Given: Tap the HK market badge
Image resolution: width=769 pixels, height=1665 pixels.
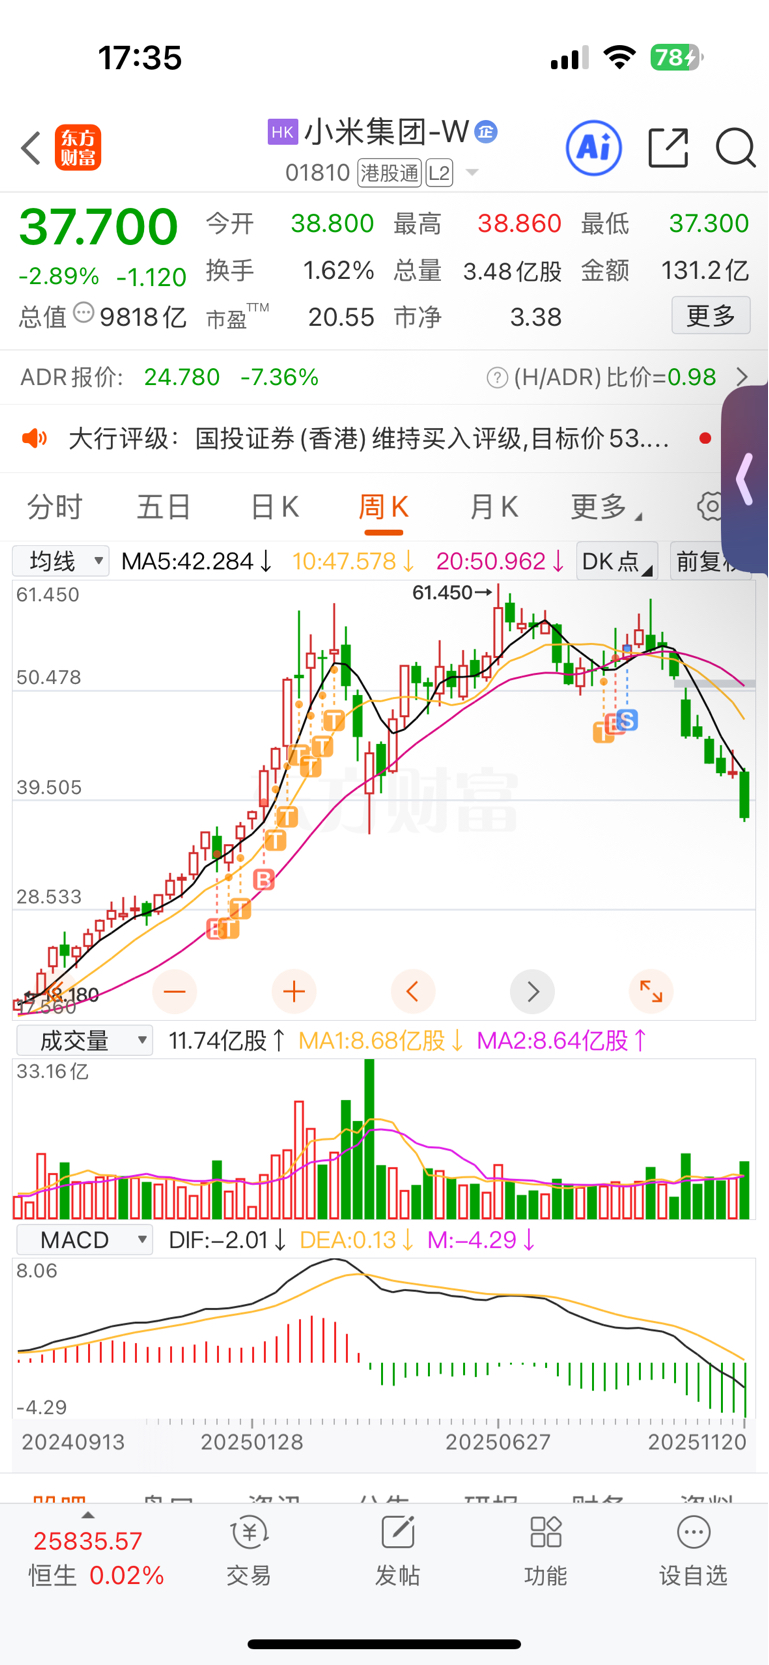Looking at the screenshot, I should click(x=283, y=132).
